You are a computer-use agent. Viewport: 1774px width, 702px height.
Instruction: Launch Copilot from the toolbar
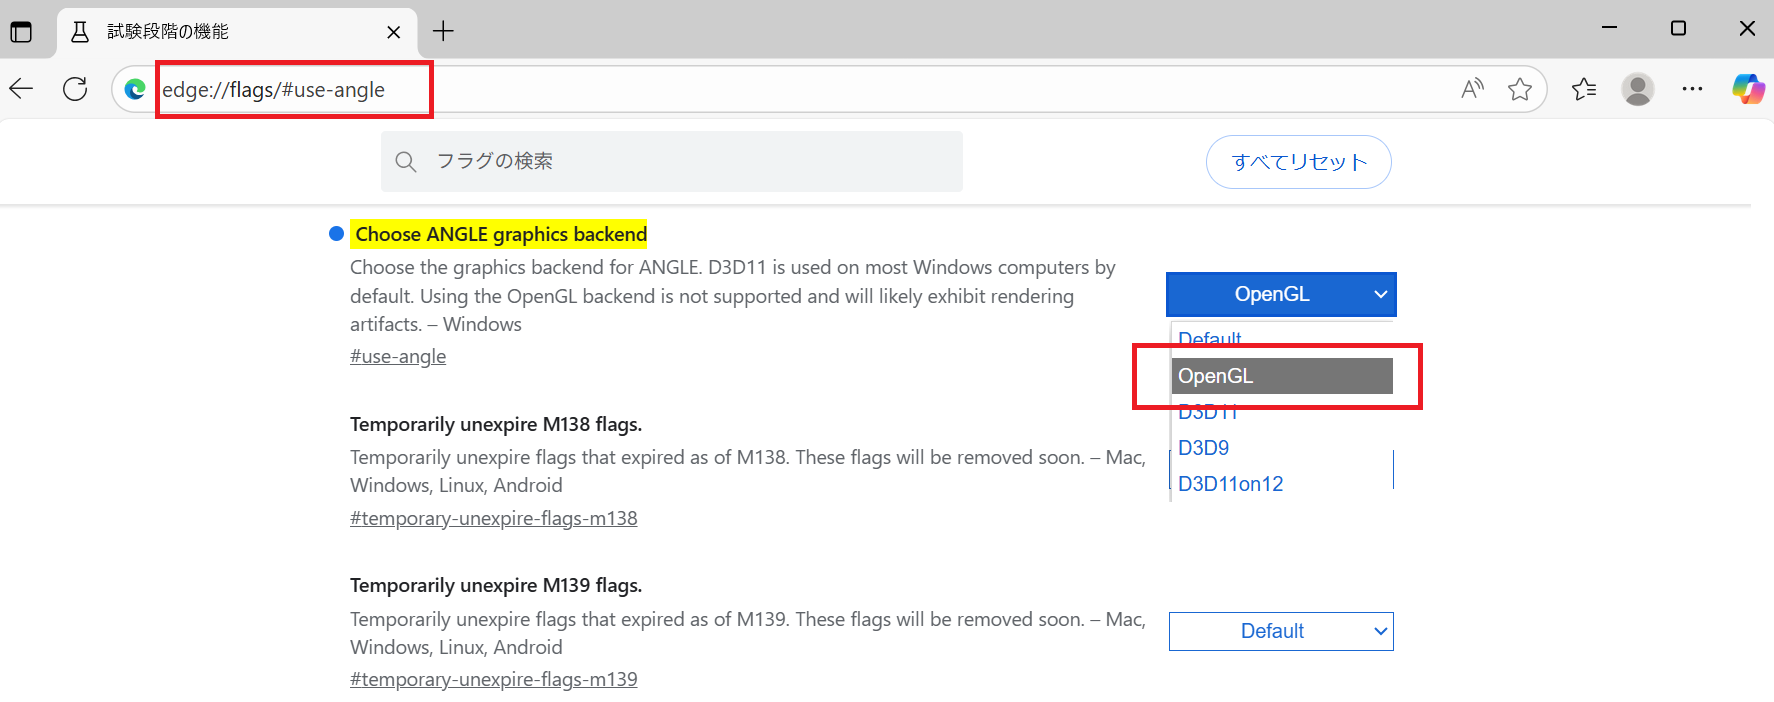[x=1748, y=89]
